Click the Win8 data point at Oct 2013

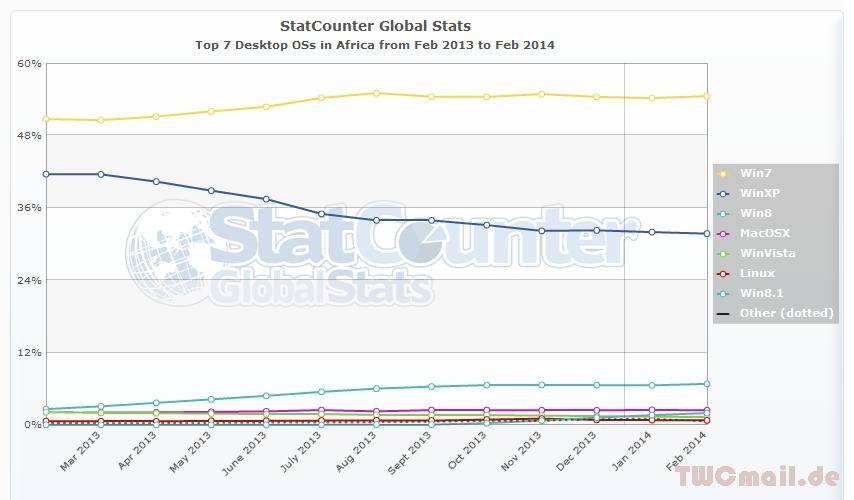pos(486,385)
